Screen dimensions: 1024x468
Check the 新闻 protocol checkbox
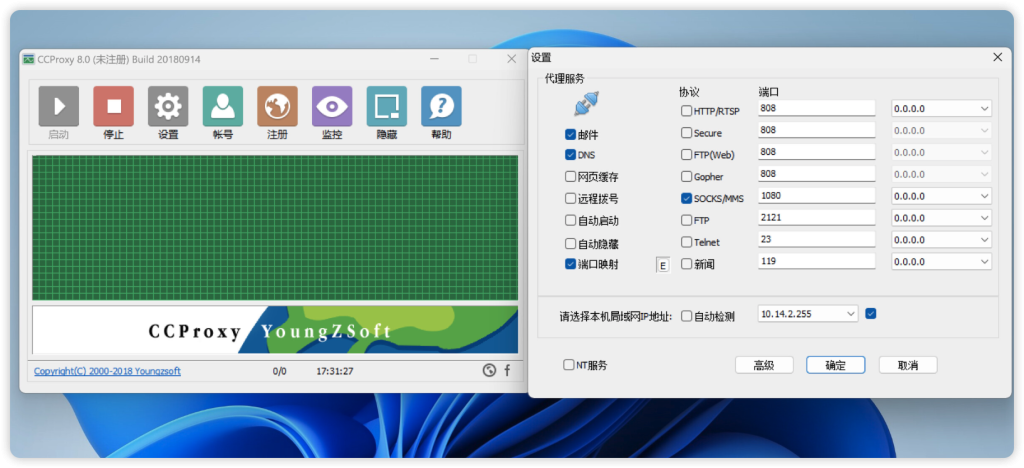click(x=686, y=264)
